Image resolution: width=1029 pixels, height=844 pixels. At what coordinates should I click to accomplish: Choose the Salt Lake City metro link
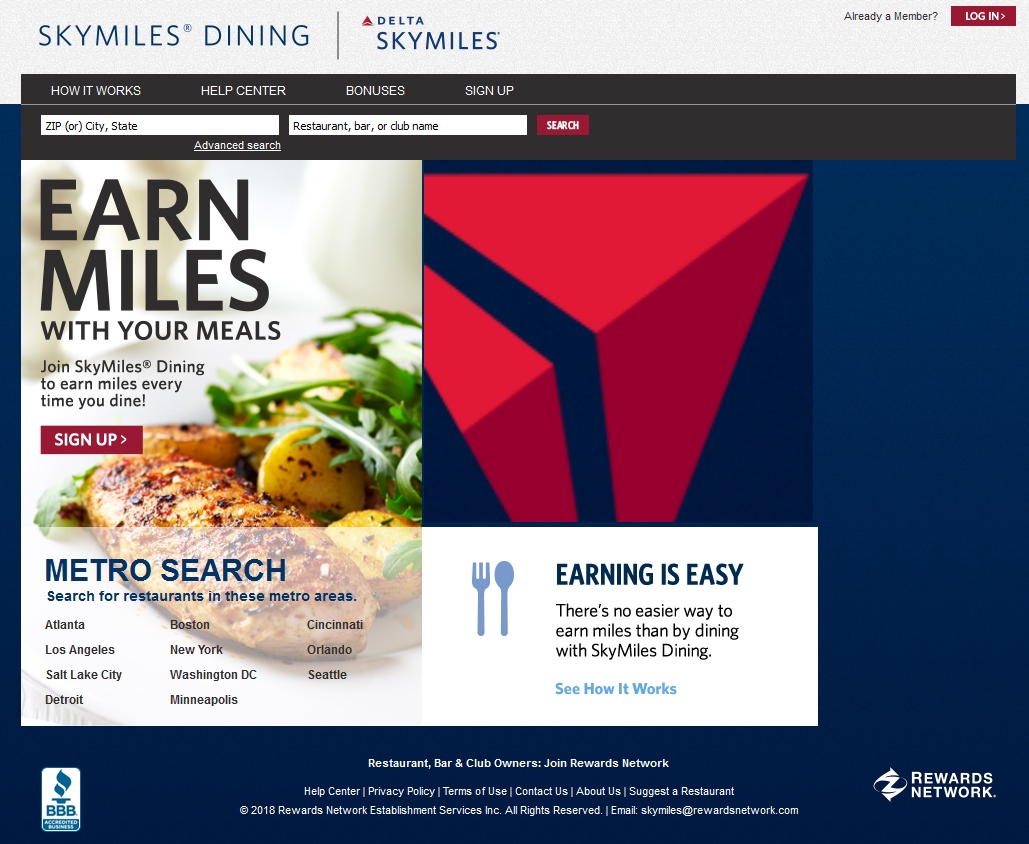(x=84, y=675)
